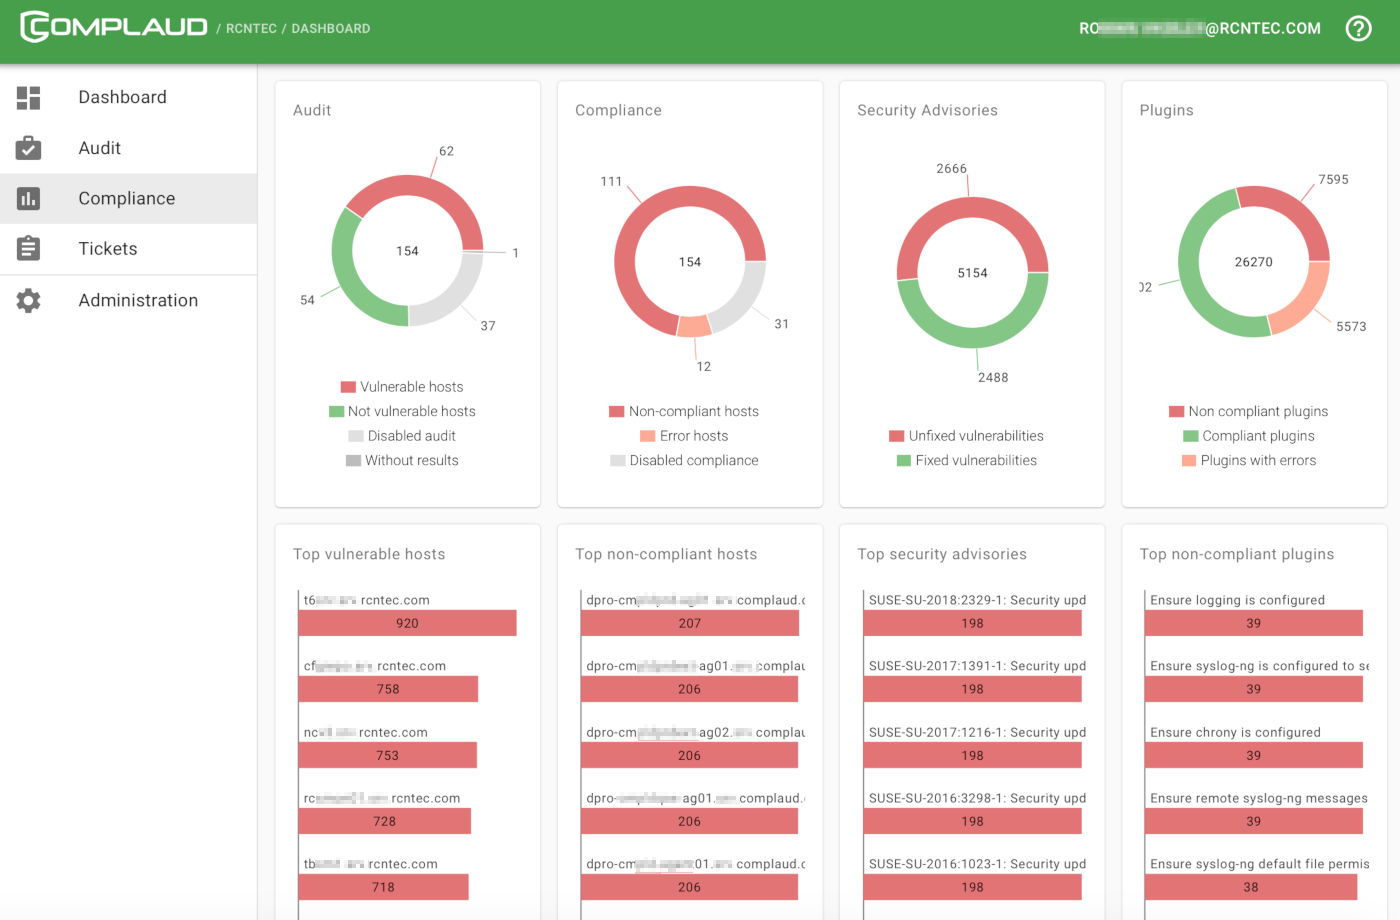This screenshot has width=1400, height=920.
Task: Click the Administration gear icon
Action: pyautogui.click(x=29, y=300)
